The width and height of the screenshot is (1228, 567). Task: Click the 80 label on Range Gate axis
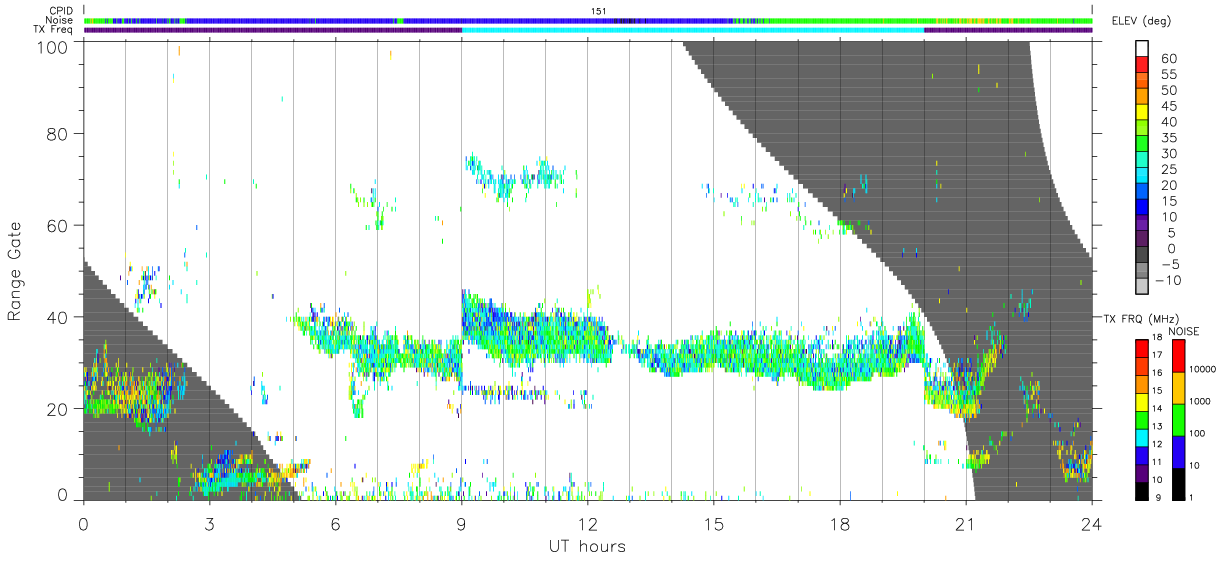tap(58, 133)
